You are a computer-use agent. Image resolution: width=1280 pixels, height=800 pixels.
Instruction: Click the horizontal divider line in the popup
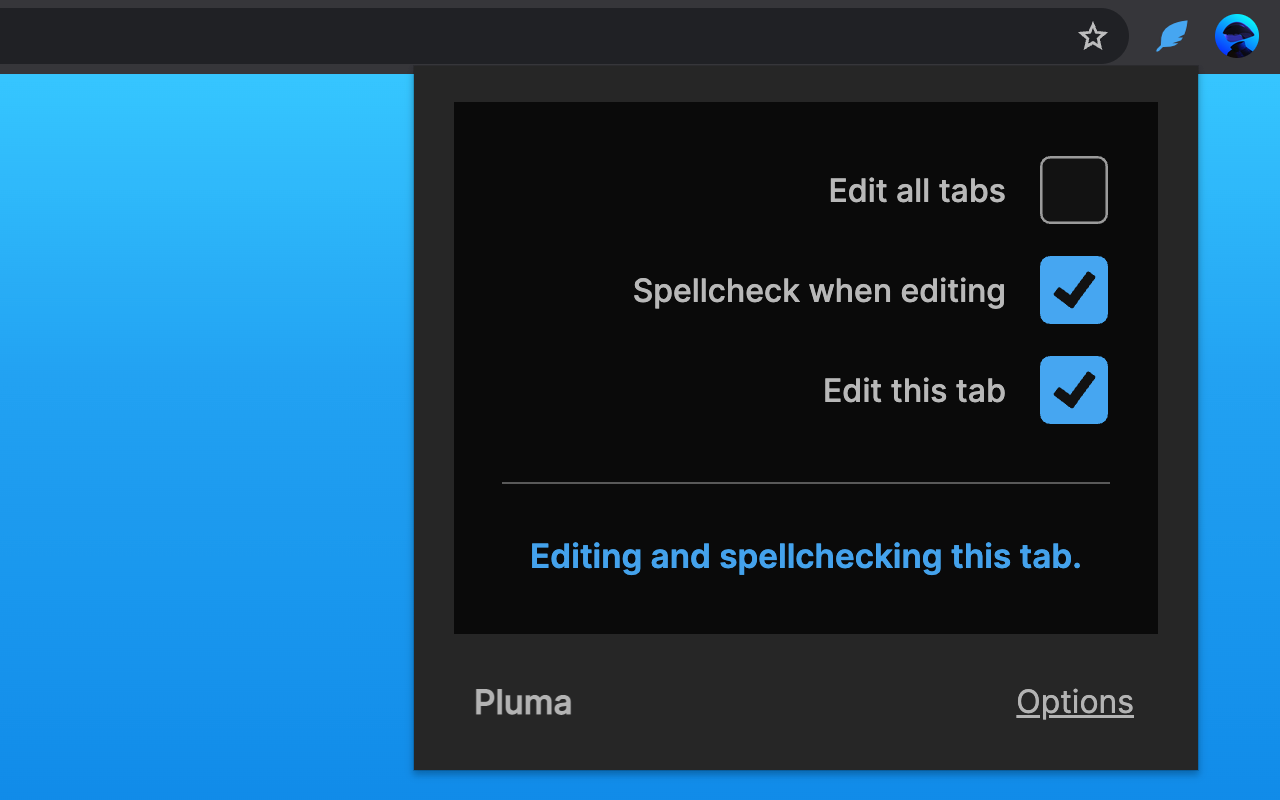805,483
